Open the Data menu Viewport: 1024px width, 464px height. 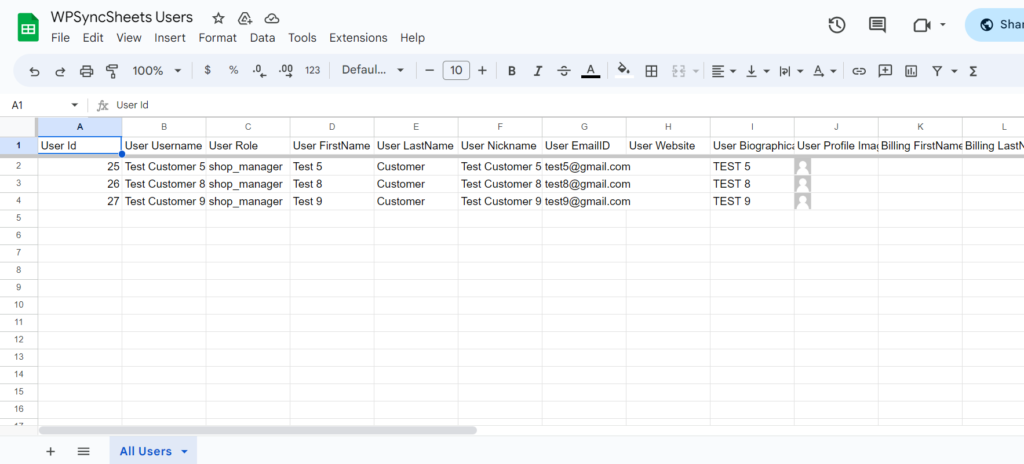[262, 38]
